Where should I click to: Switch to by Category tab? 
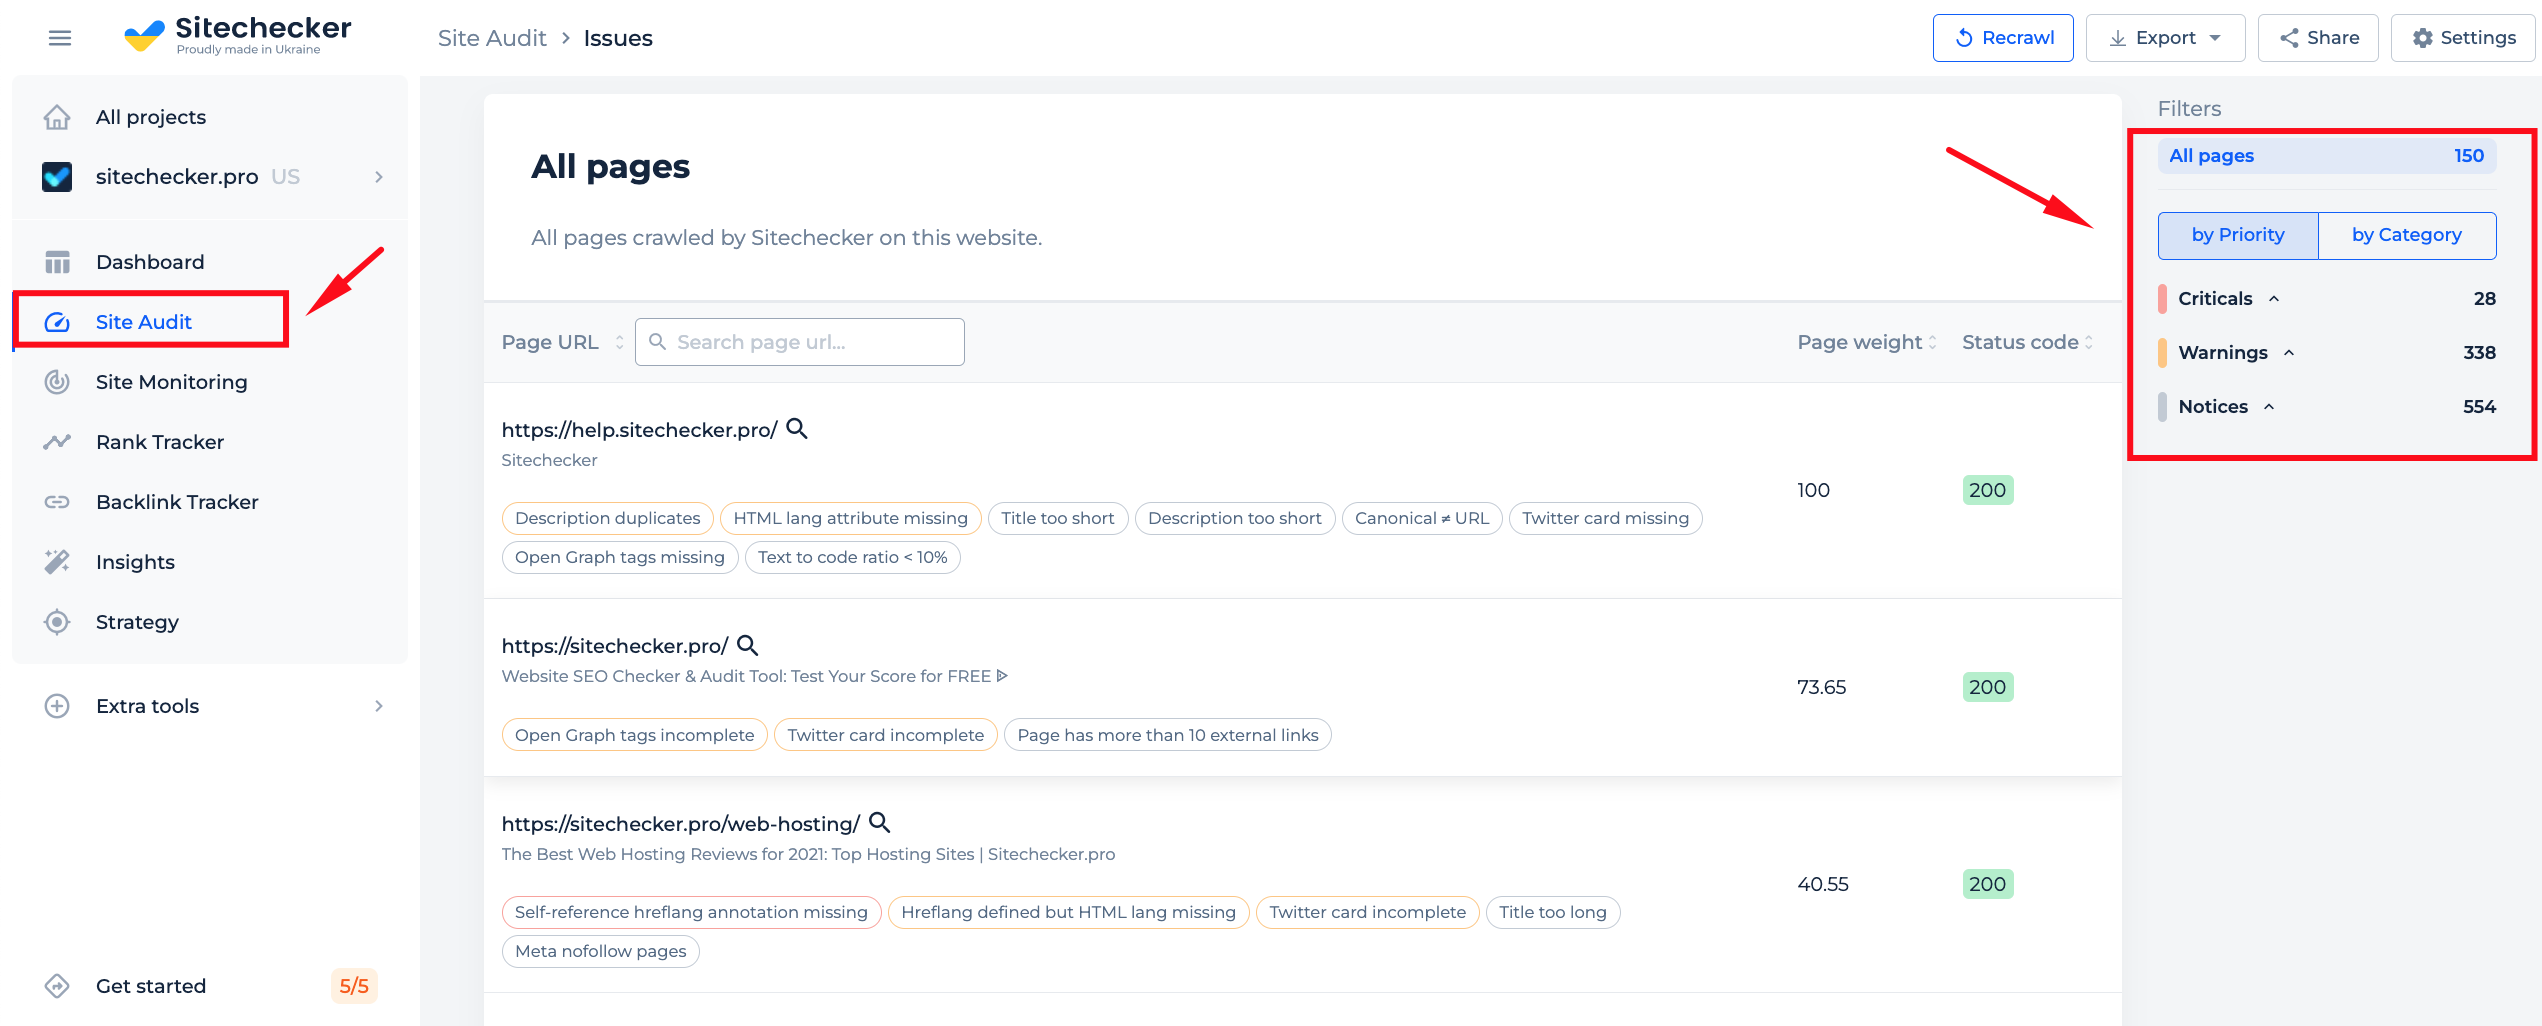click(2407, 236)
